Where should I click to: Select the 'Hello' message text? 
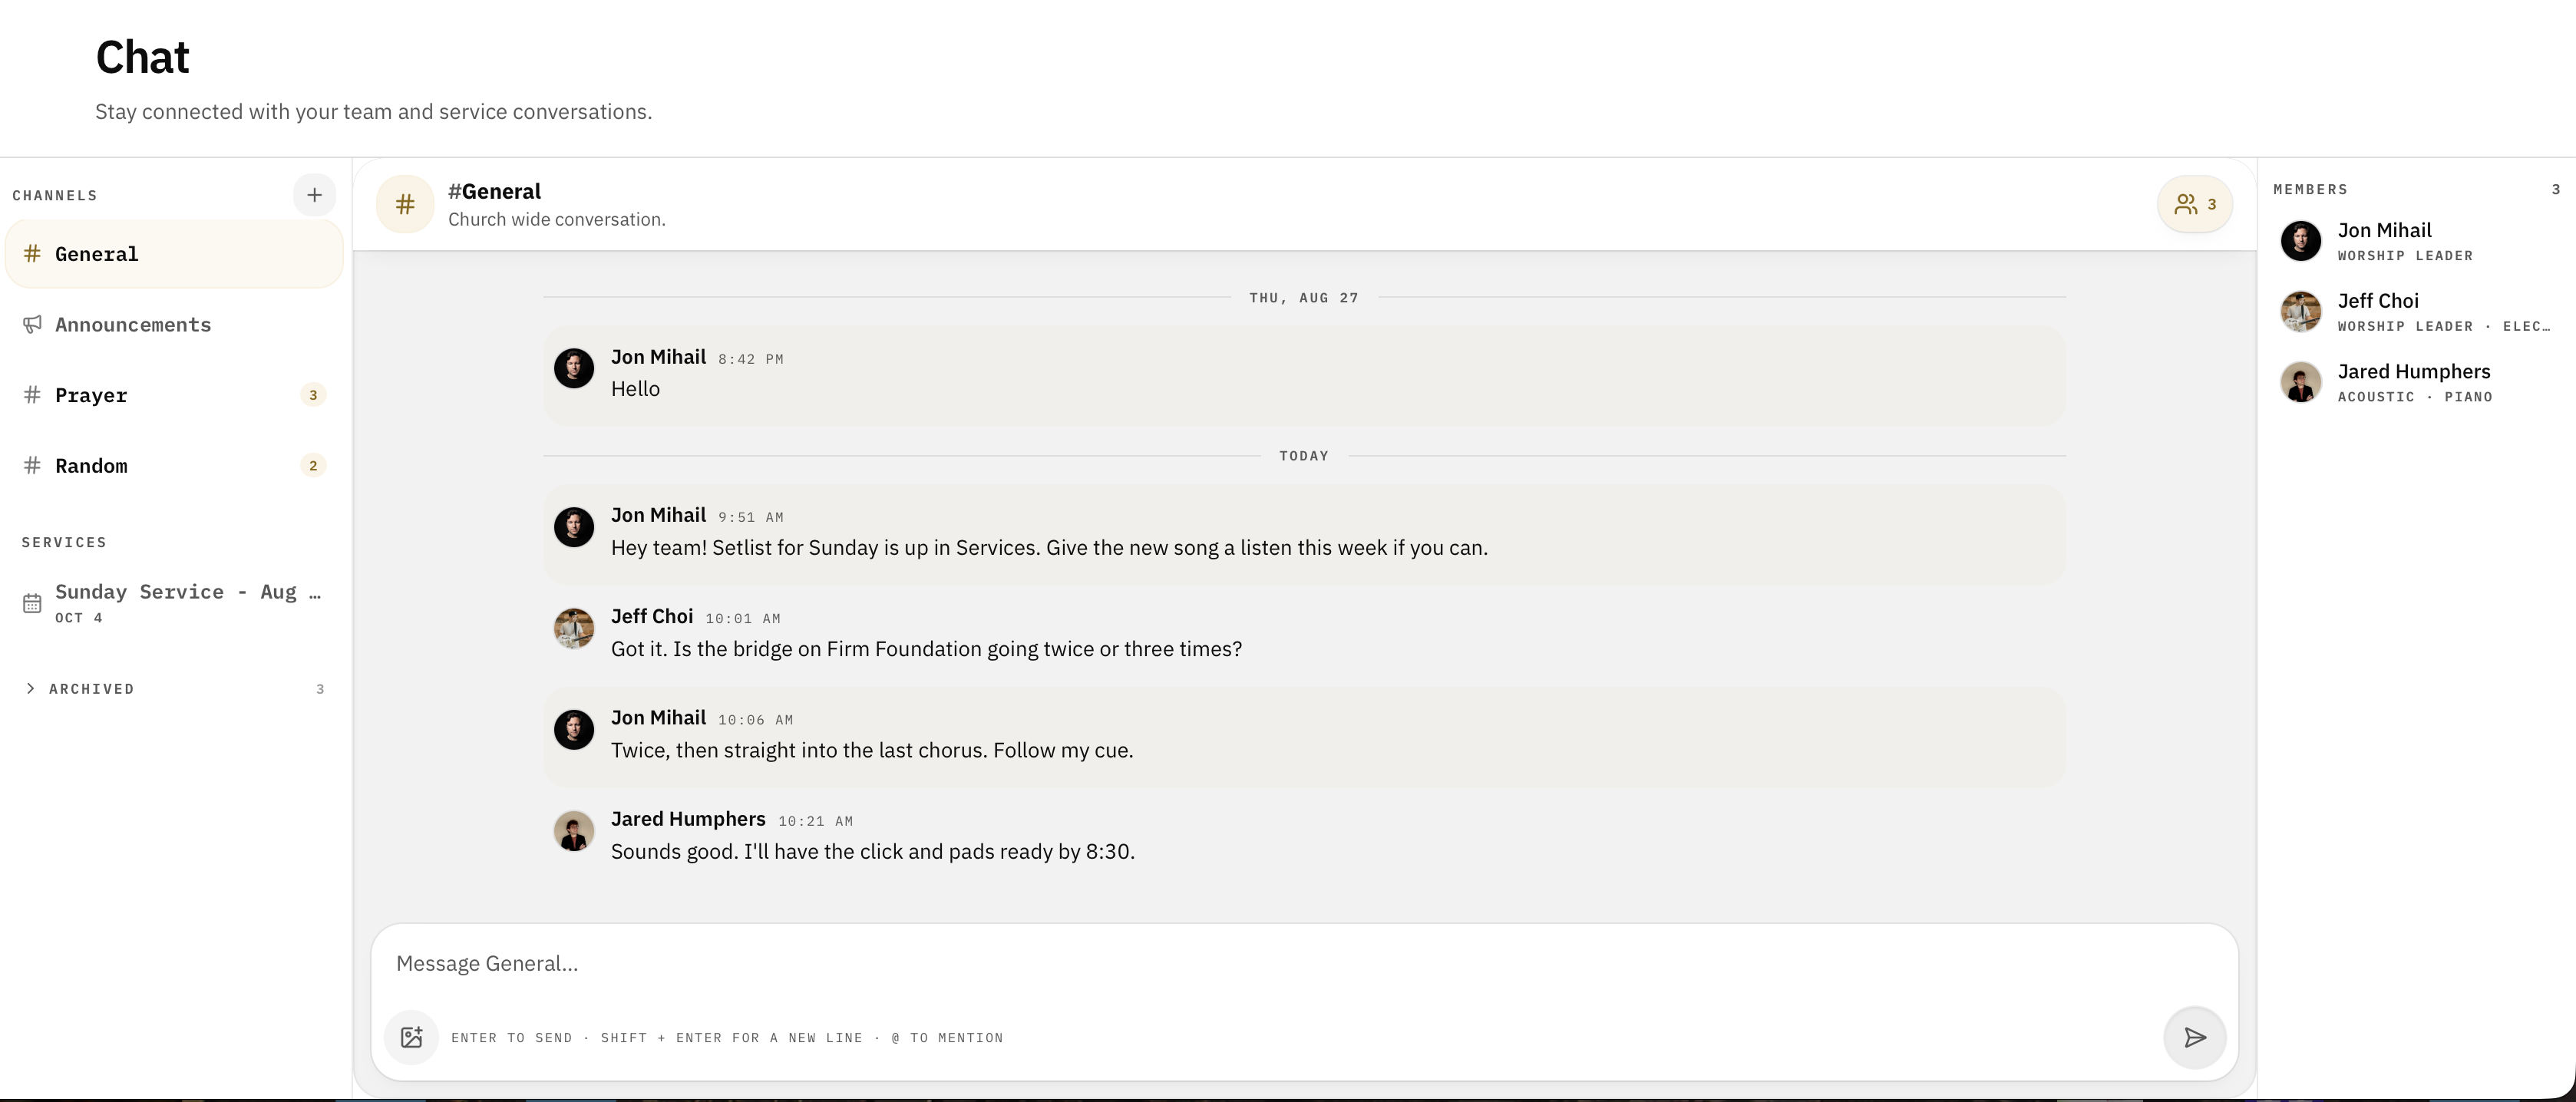(x=635, y=389)
